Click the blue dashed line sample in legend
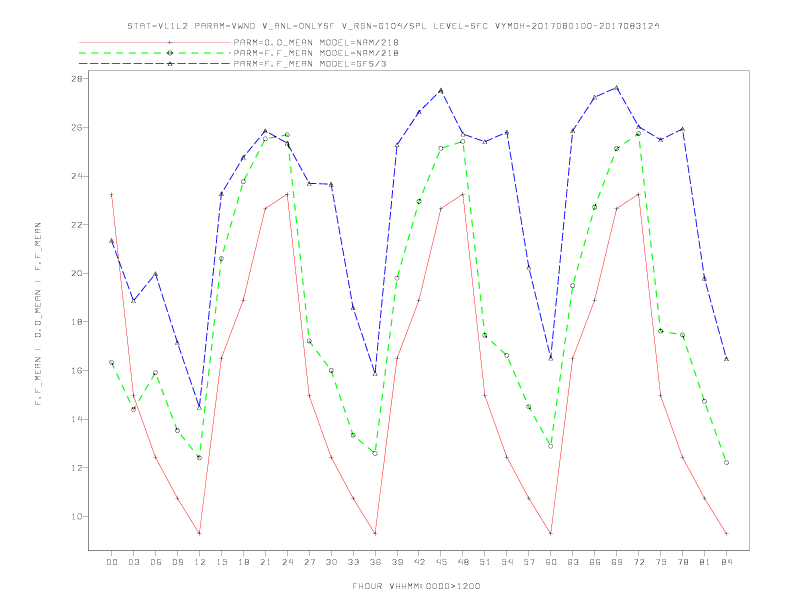This screenshot has width=792, height=612. pos(155,64)
